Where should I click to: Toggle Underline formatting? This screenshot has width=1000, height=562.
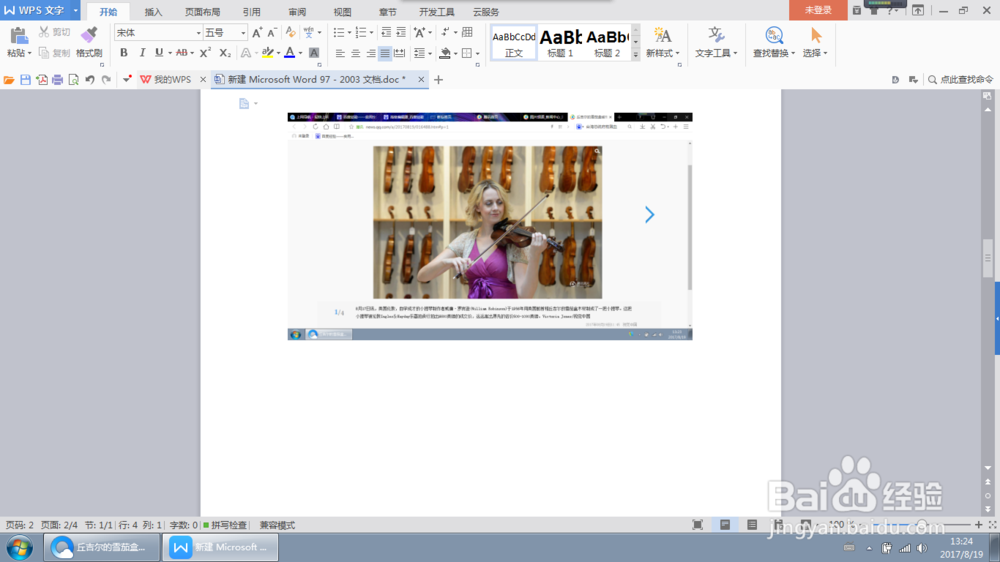click(159, 53)
